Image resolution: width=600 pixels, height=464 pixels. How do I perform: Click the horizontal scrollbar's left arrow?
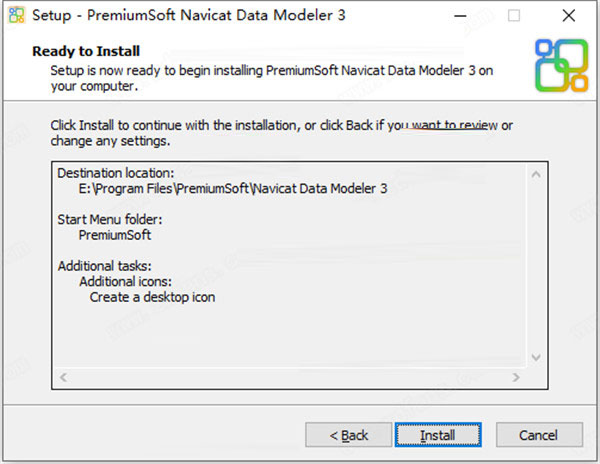coord(63,378)
